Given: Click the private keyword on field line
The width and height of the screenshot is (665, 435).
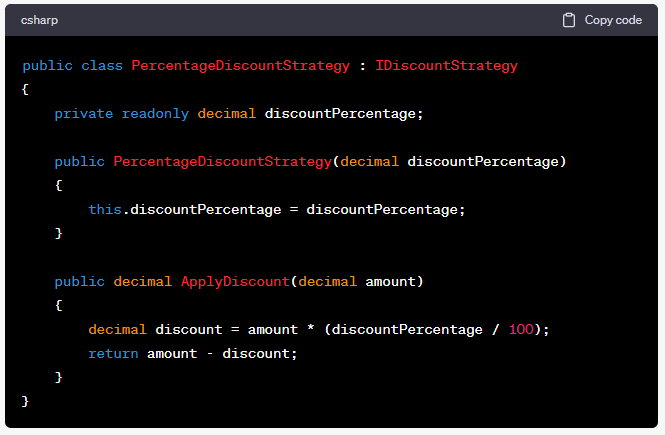Looking at the screenshot, I should tap(84, 114).
